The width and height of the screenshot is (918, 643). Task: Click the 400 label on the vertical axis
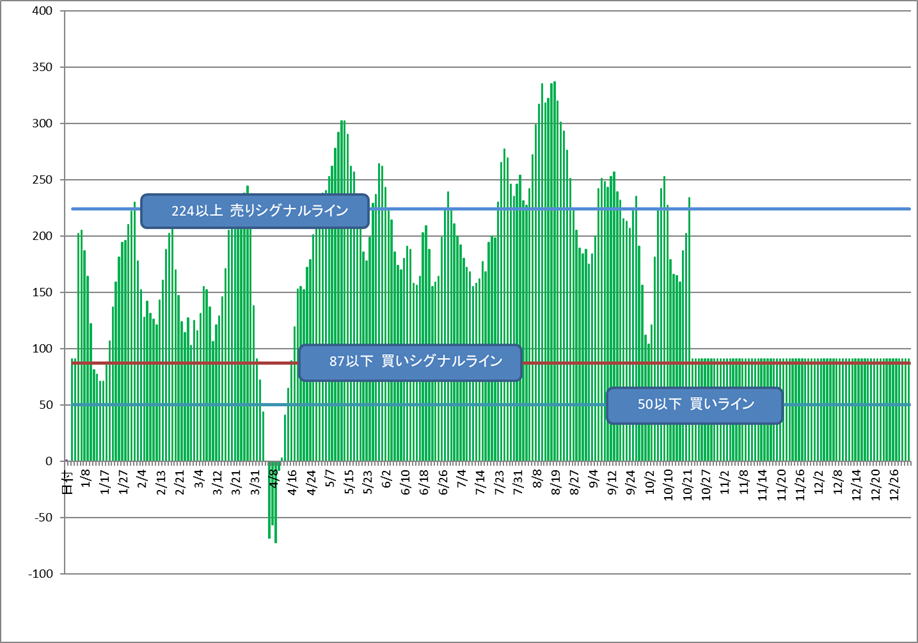[44, 11]
